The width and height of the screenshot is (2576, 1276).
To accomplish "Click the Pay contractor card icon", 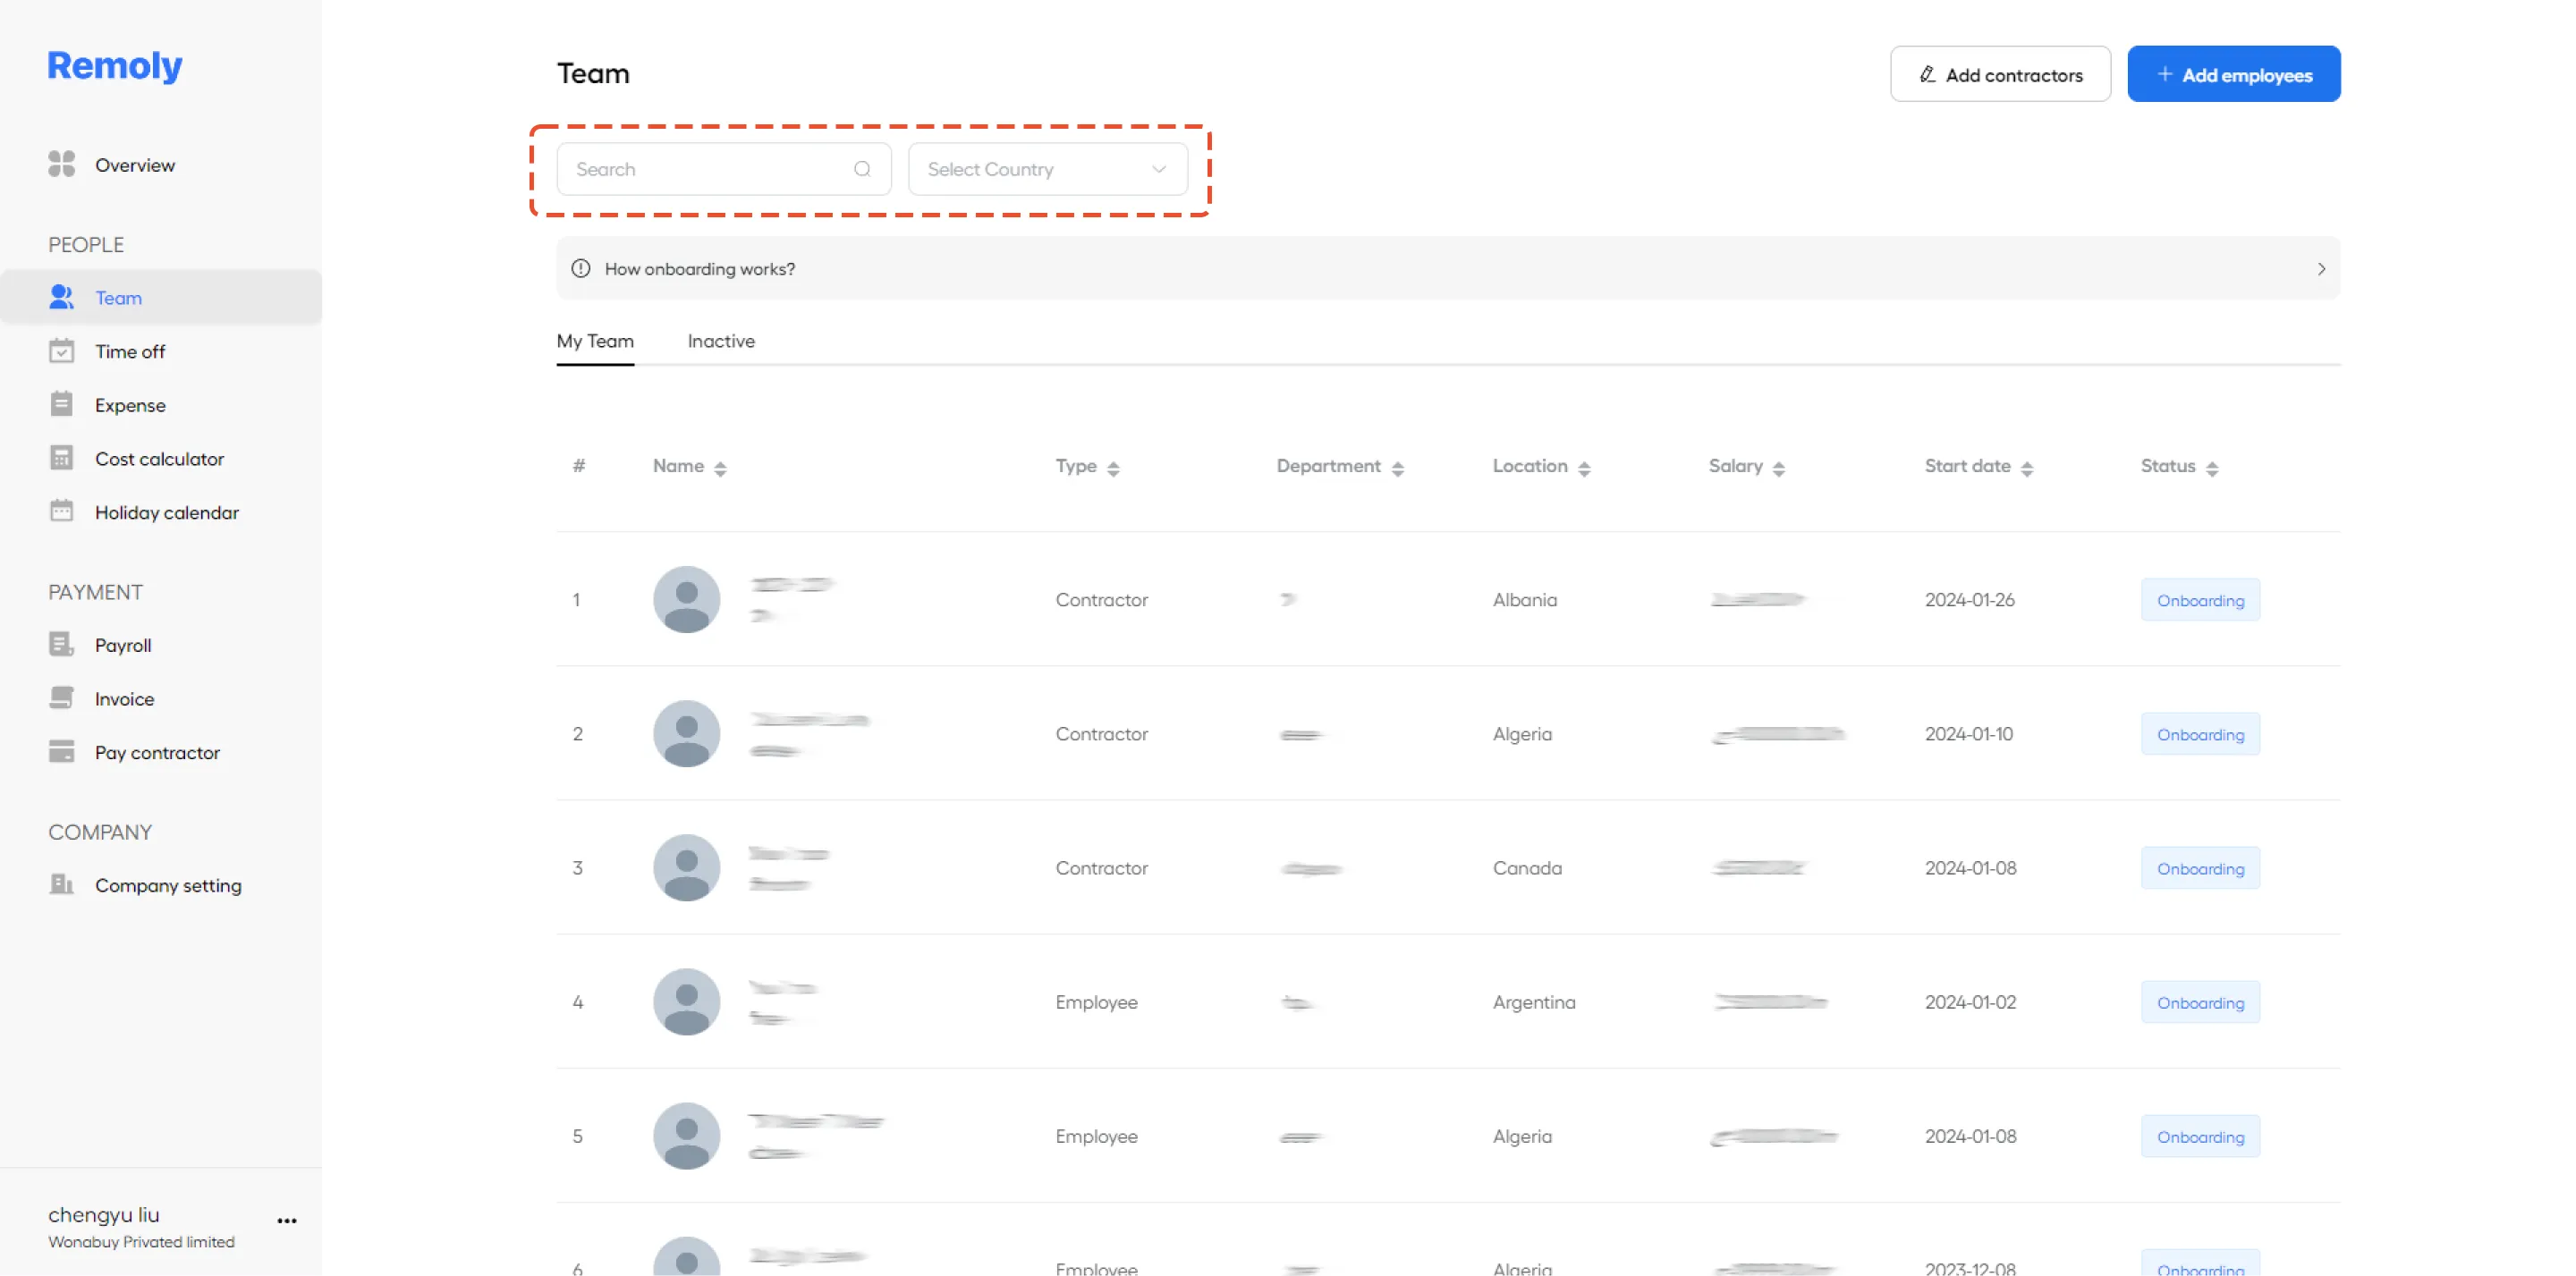I will coord(62,751).
